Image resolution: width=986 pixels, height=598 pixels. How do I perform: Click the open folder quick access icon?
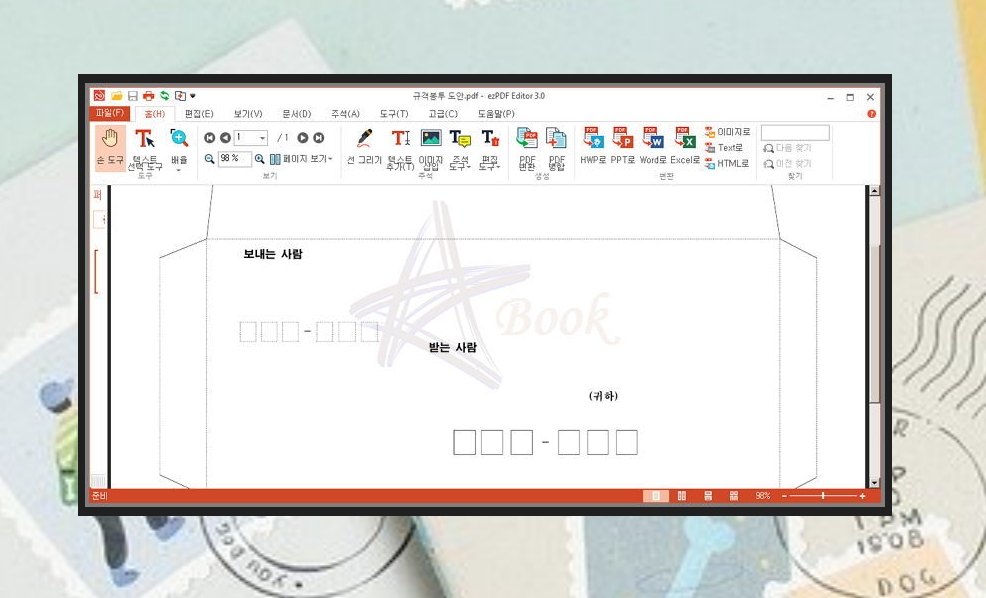point(117,96)
